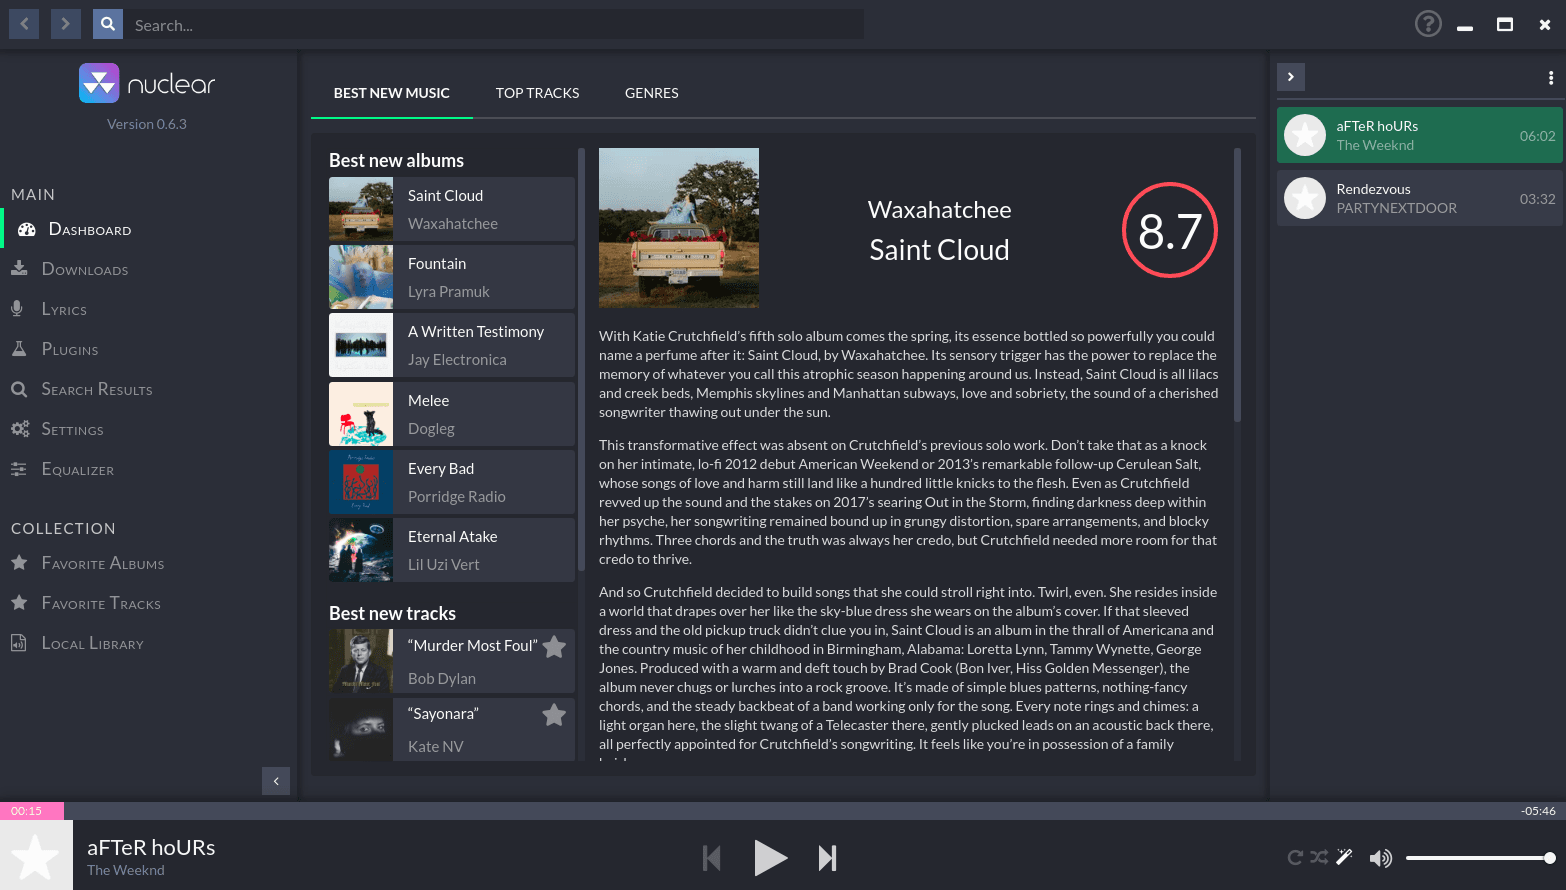Click the Search input field
The image size is (1566, 890).
tap(494, 24)
